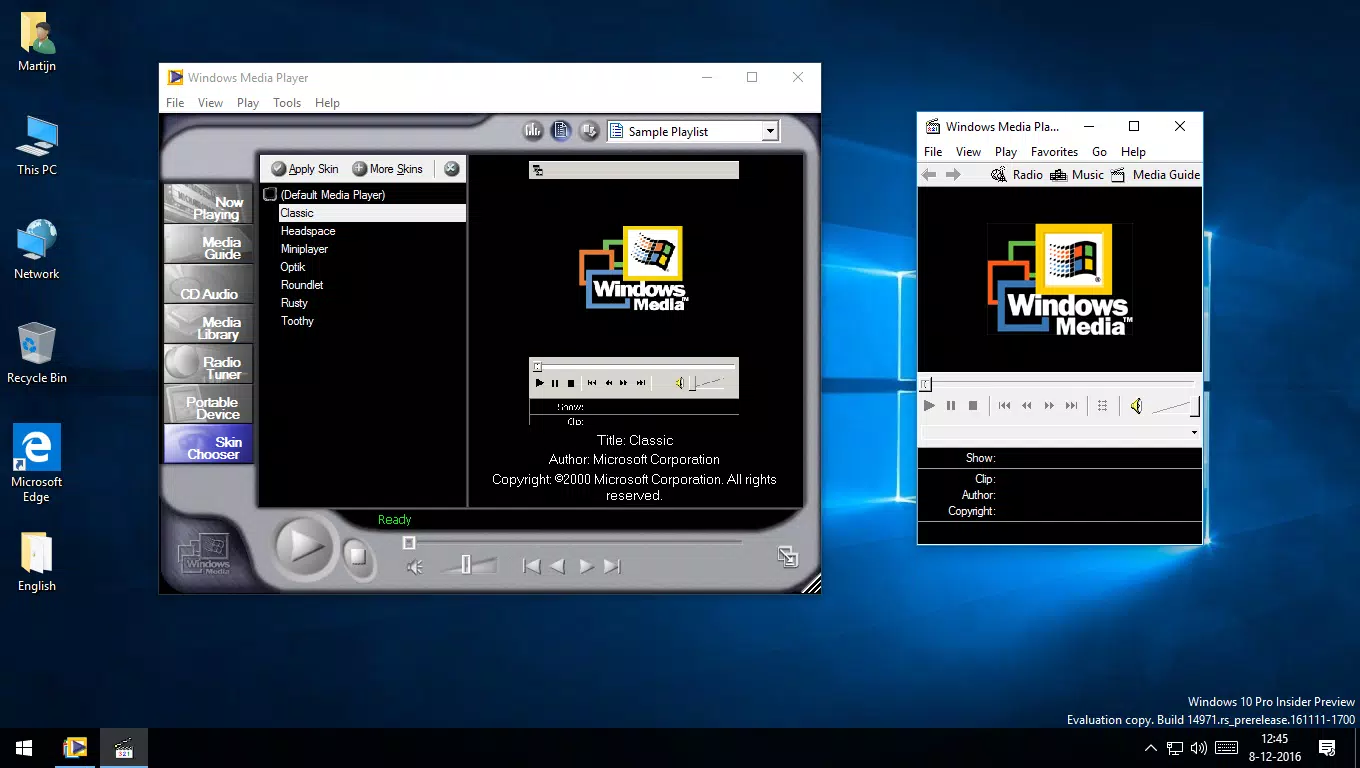Skip forward in the classic player

[x=1072, y=406]
